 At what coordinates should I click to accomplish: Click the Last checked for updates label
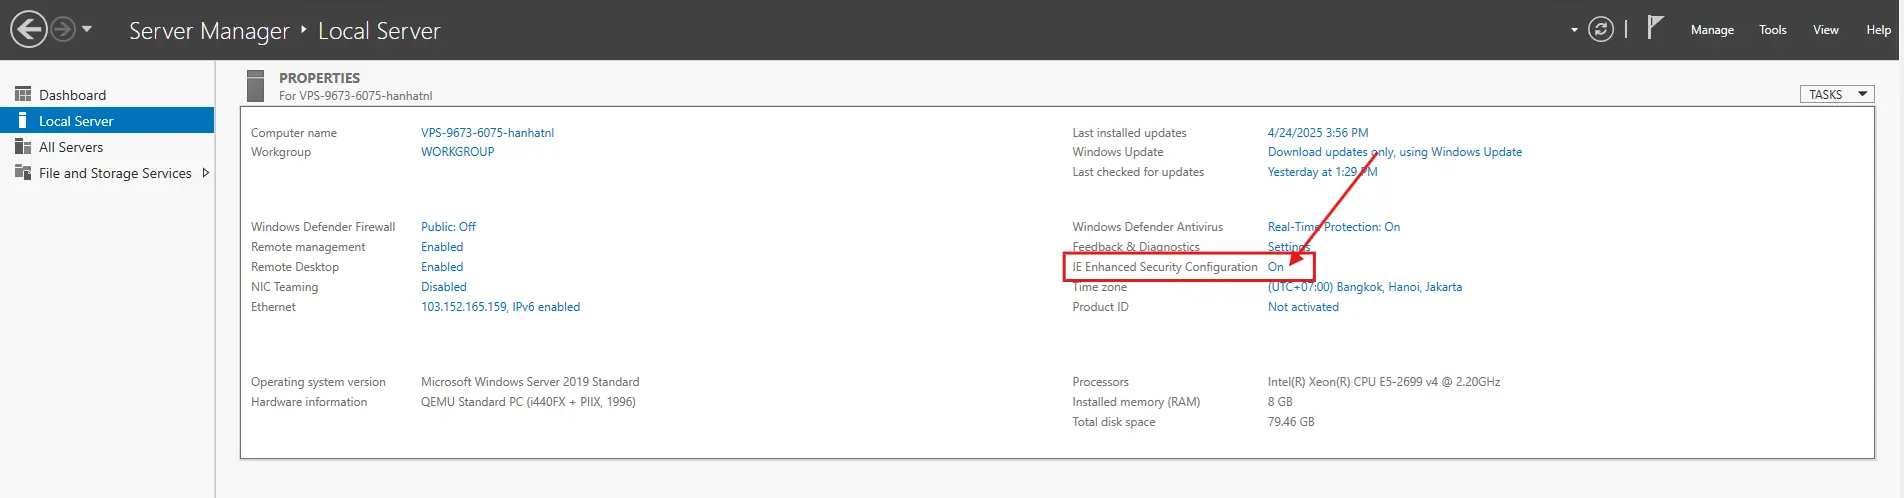[1138, 172]
